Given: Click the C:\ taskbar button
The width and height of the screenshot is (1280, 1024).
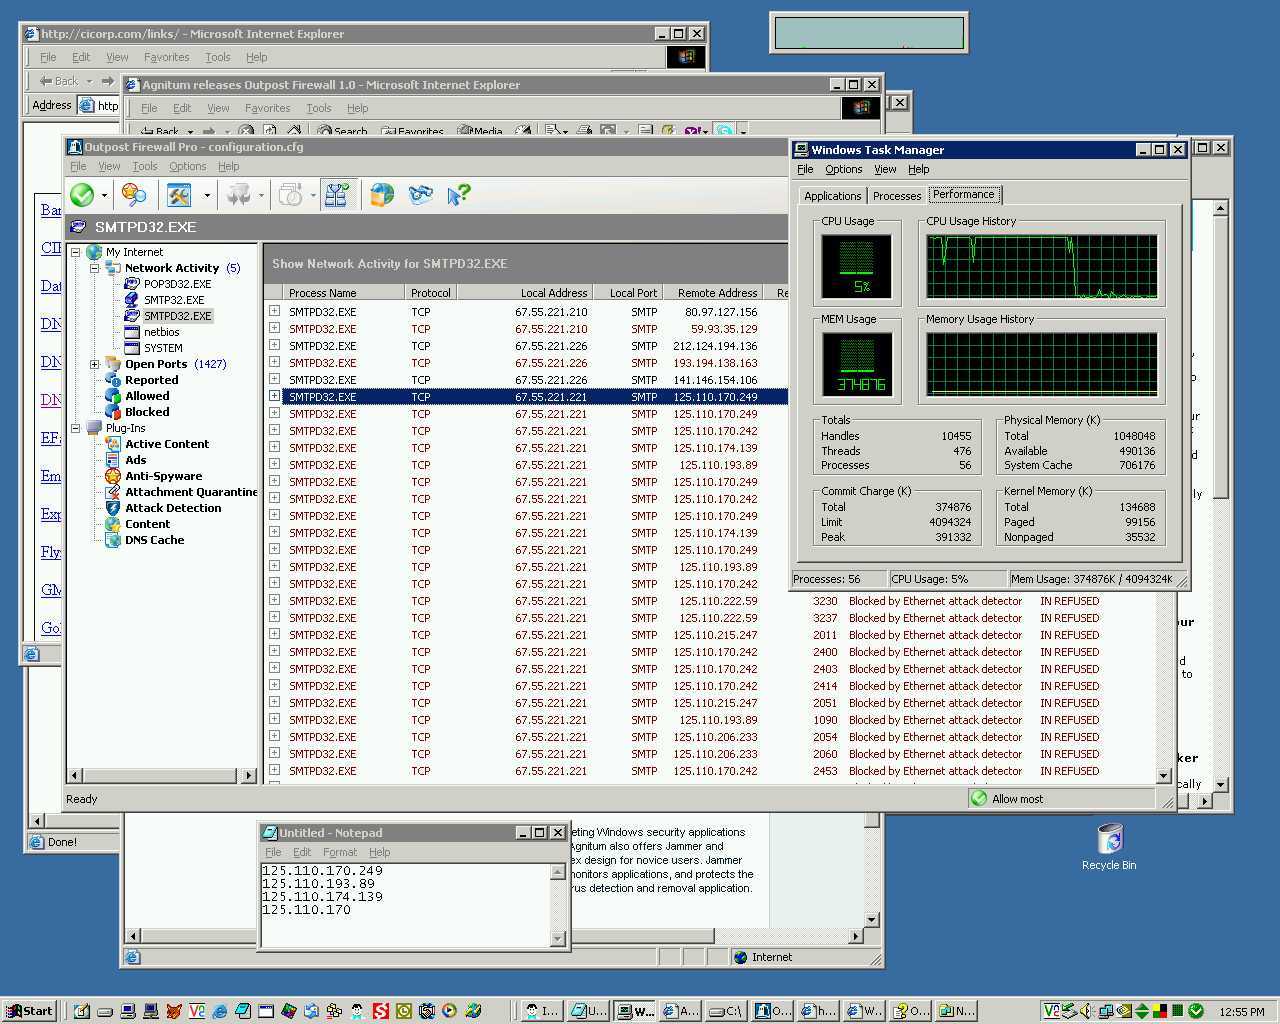Looking at the screenshot, I should (x=726, y=1011).
